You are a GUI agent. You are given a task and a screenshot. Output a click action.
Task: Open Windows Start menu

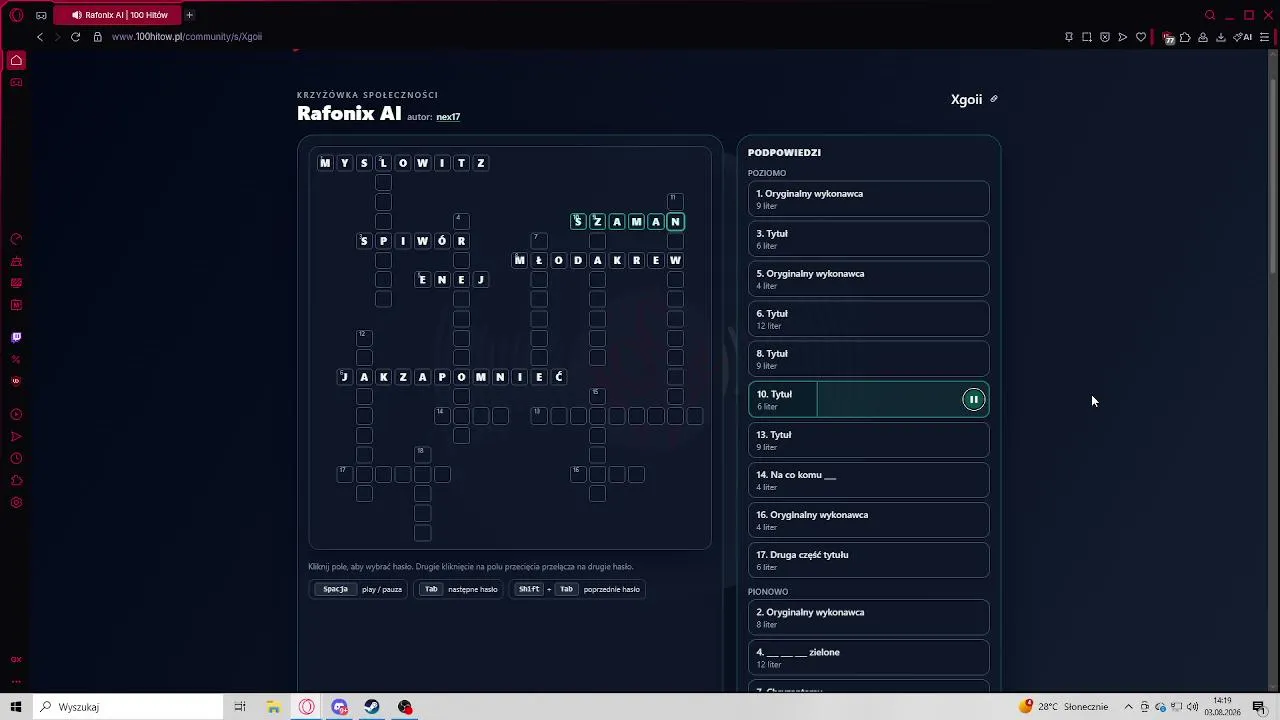pos(16,707)
